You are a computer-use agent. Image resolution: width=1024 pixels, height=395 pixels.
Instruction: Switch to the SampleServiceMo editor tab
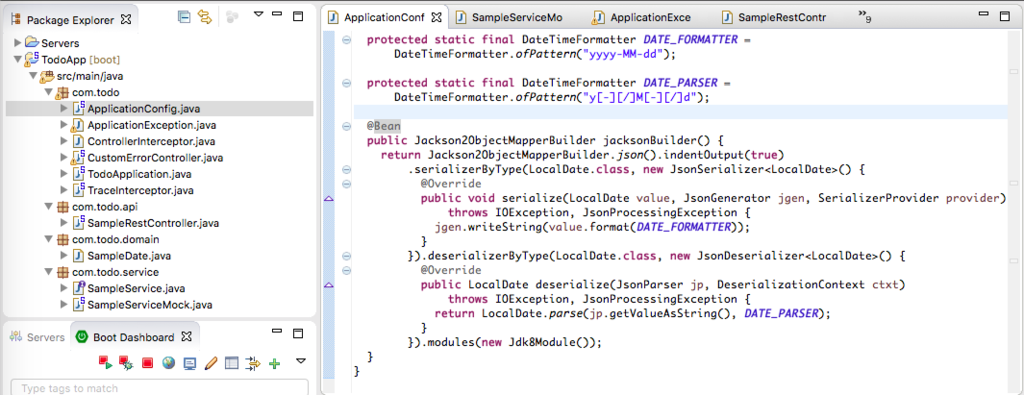click(x=509, y=18)
